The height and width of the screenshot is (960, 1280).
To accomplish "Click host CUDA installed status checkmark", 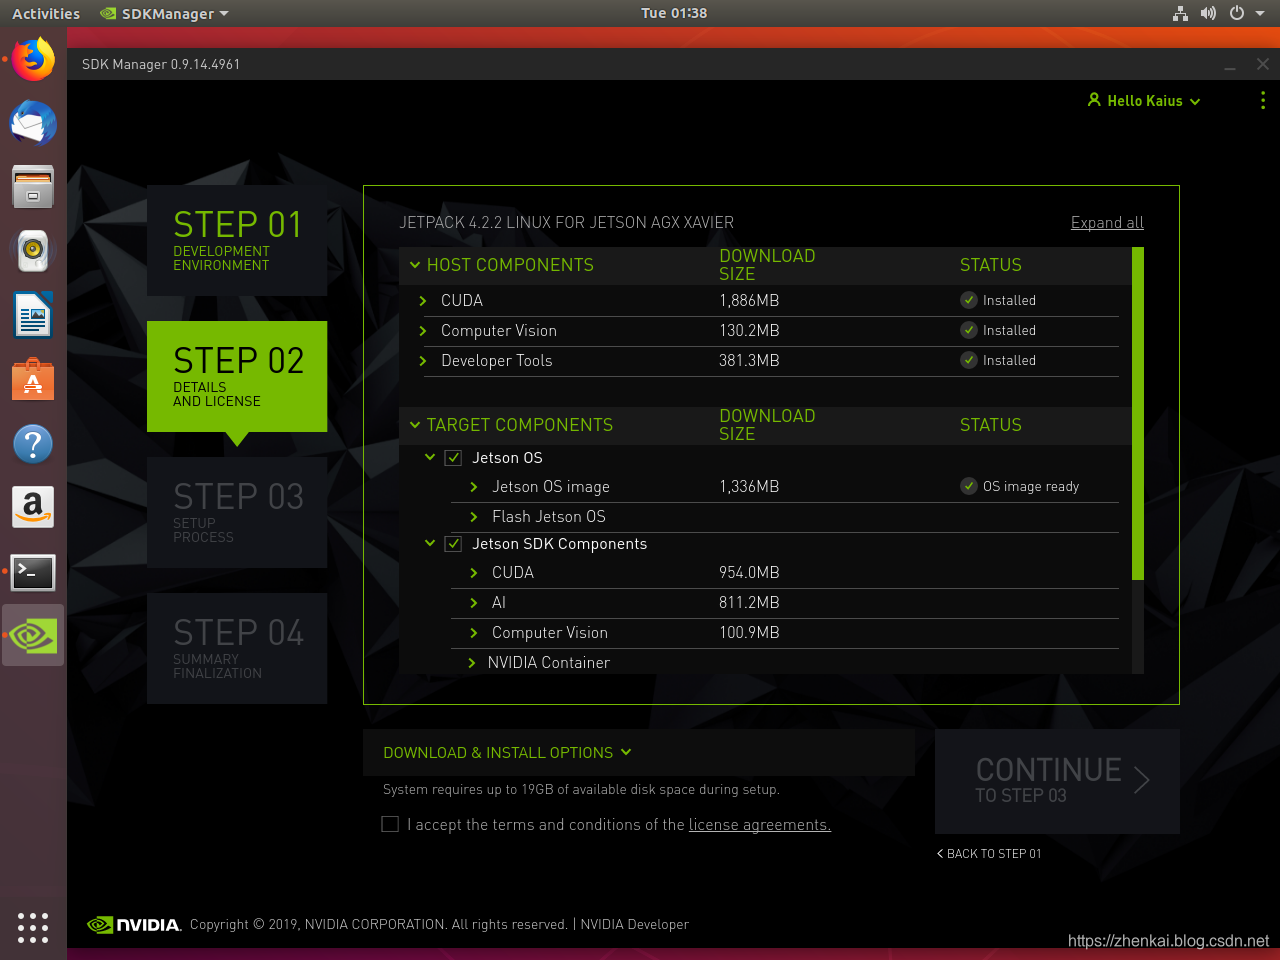I will pyautogui.click(x=969, y=300).
